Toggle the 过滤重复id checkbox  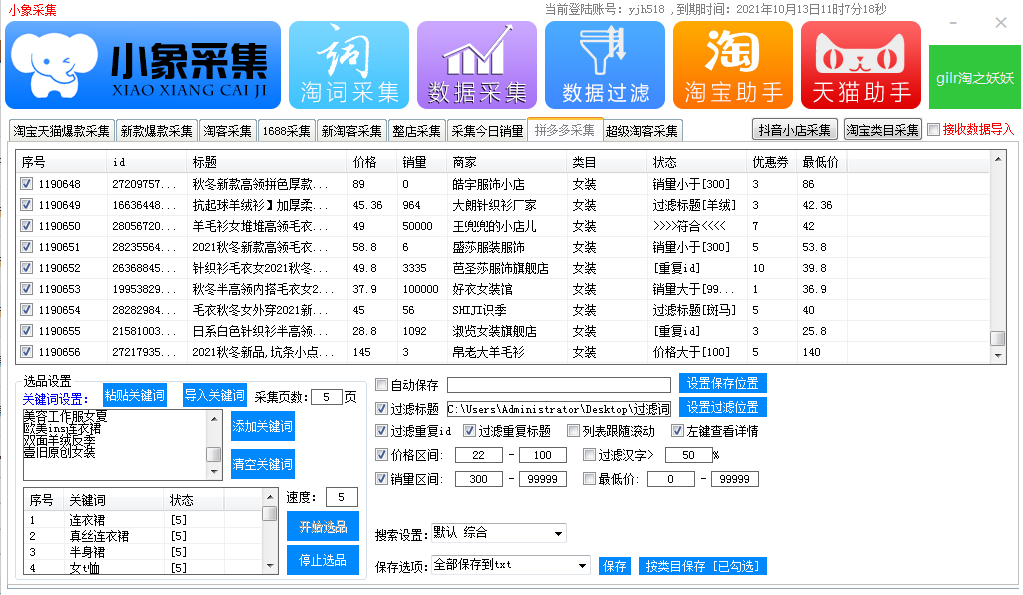tap(382, 431)
